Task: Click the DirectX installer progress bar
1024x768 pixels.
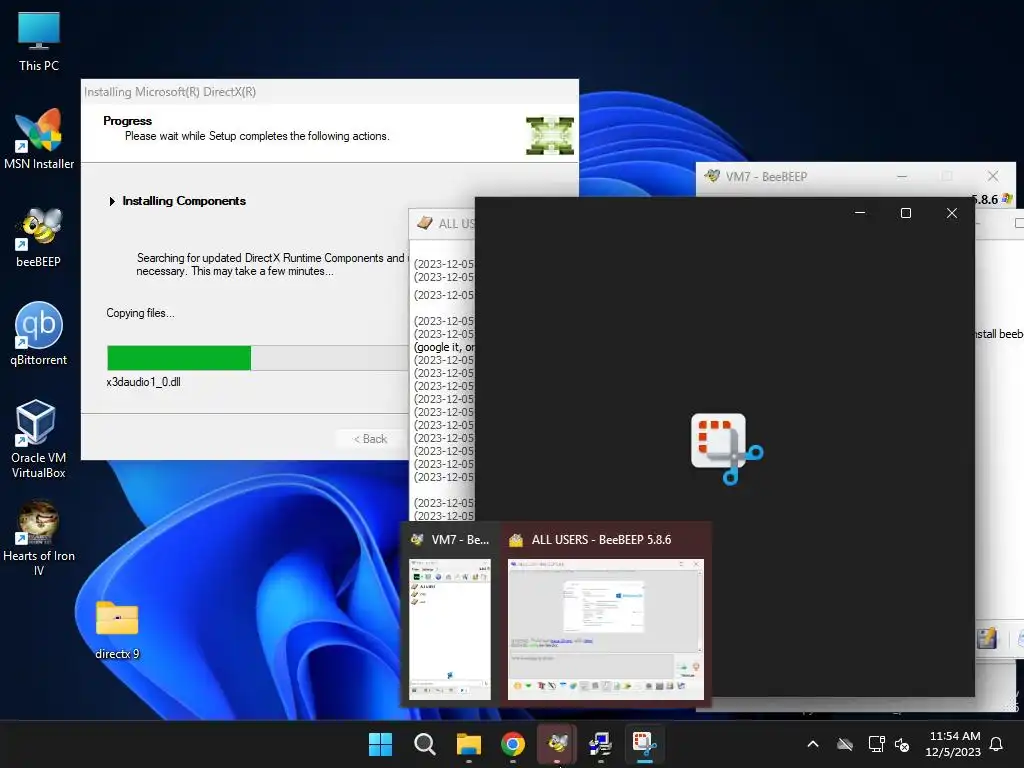Action: tap(258, 358)
